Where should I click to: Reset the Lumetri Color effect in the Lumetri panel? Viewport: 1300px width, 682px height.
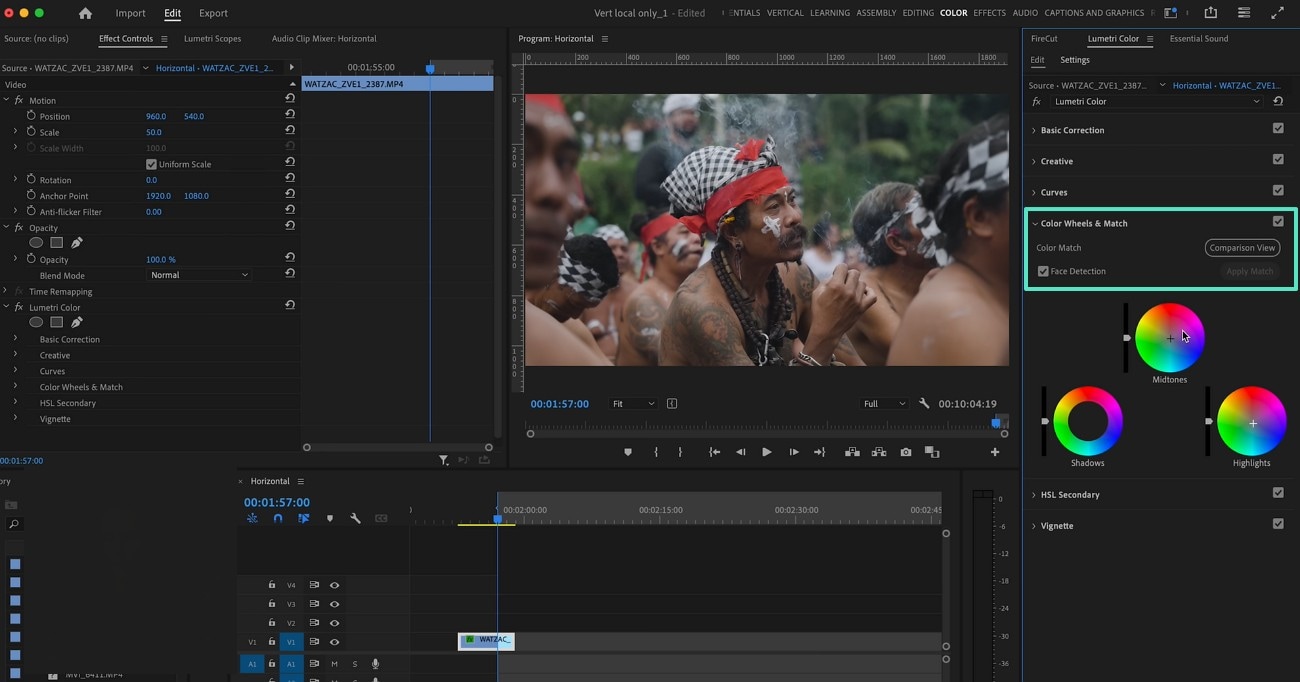(1278, 101)
